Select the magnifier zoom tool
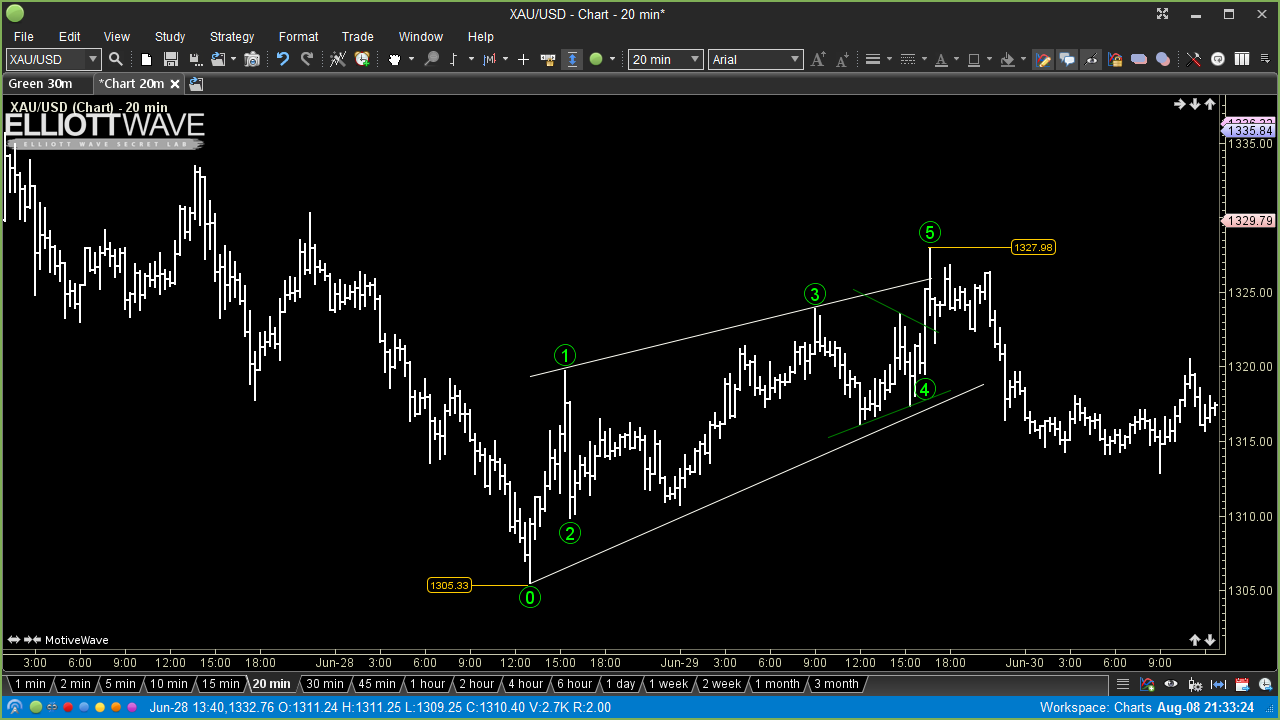The width and height of the screenshot is (1280, 720). [x=430, y=59]
